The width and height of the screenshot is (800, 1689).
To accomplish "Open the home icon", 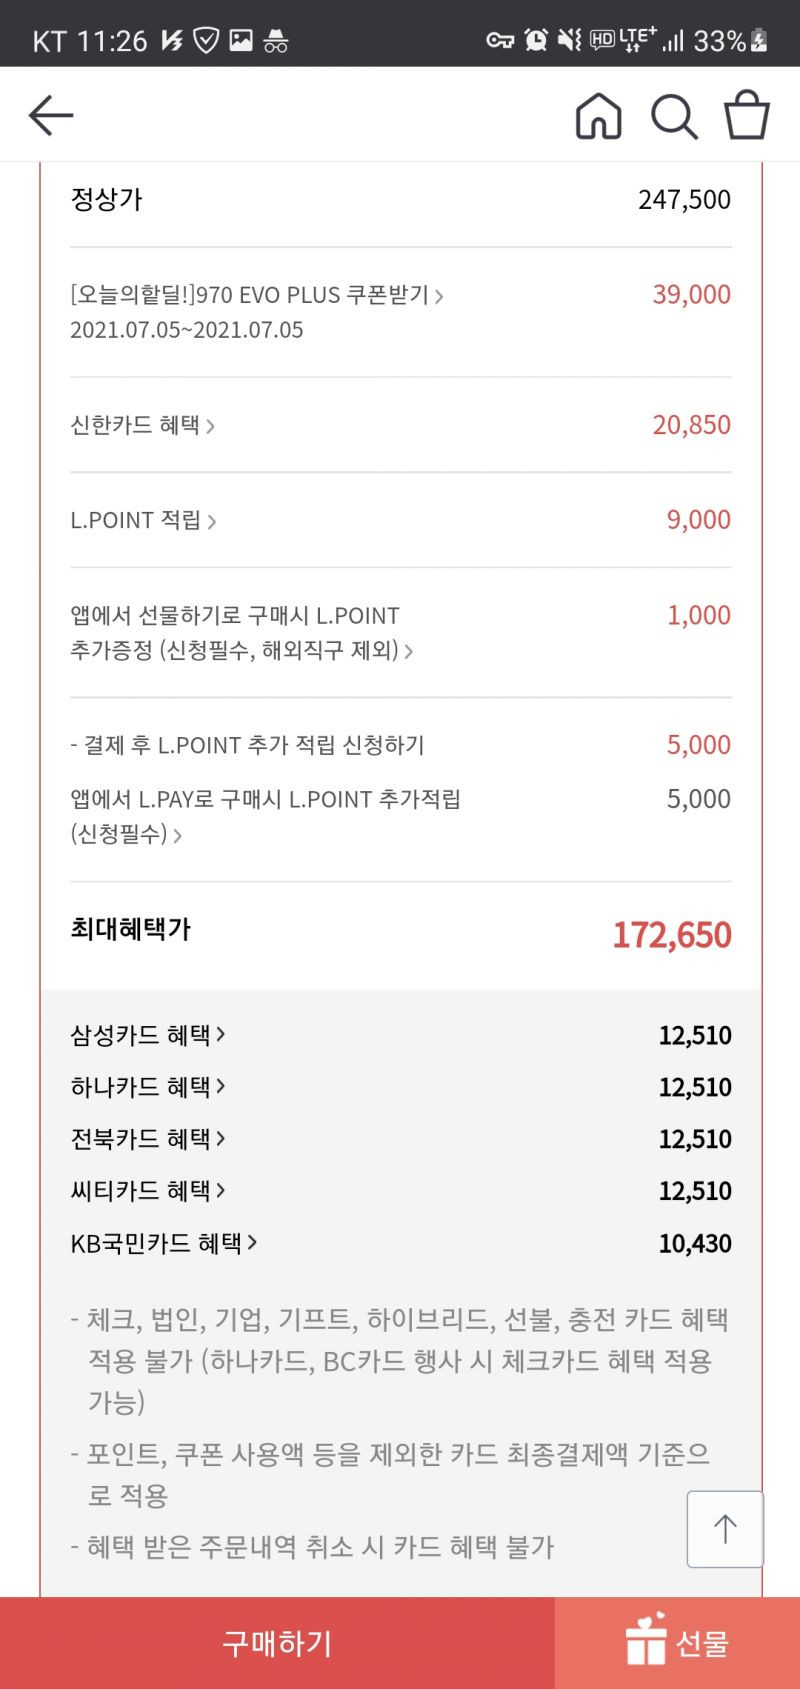I will click(x=598, y=116).
